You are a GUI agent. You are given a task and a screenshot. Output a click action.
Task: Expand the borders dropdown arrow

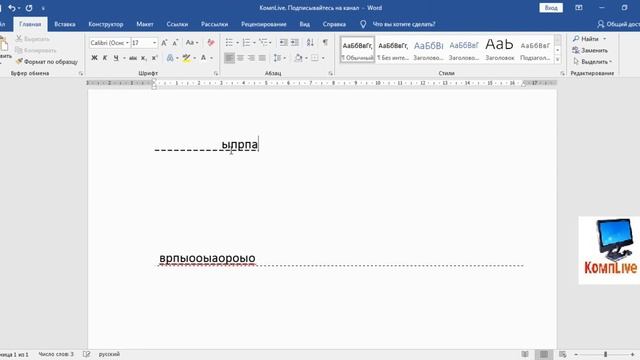pyautogui.click(x=323, y=58)
